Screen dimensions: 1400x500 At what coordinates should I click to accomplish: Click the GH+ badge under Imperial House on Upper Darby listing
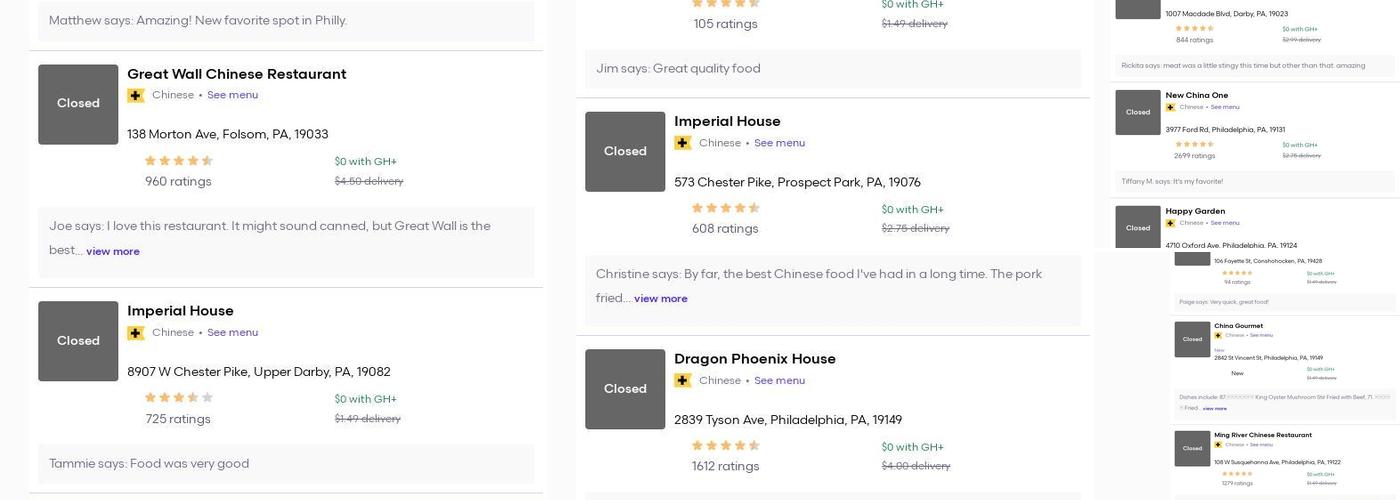pos(136,333)
